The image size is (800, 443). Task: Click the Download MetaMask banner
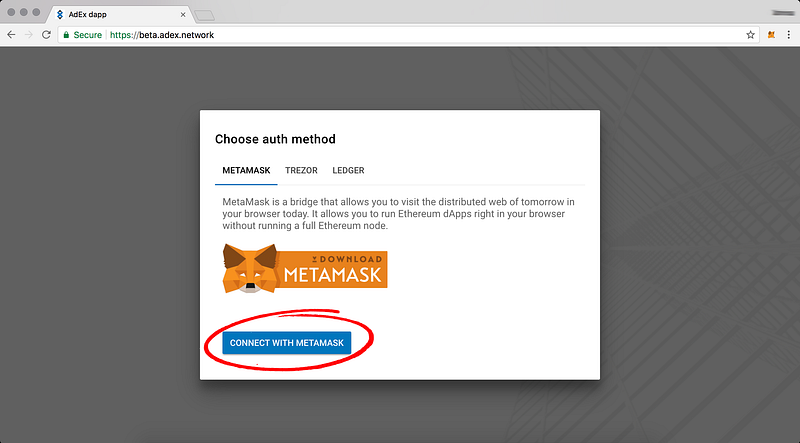point(305,269)
